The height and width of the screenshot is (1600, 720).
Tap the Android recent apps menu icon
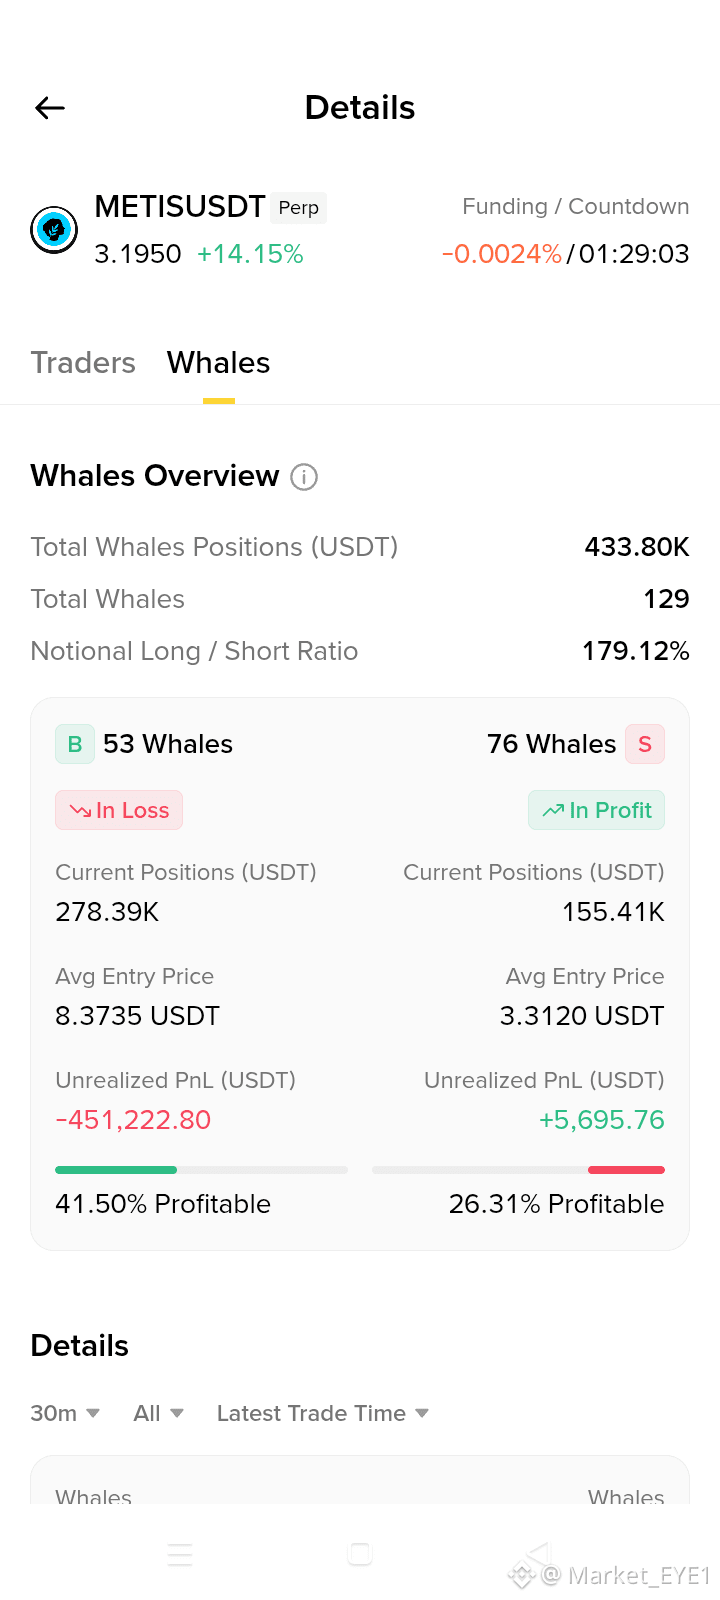(180, 1554)
